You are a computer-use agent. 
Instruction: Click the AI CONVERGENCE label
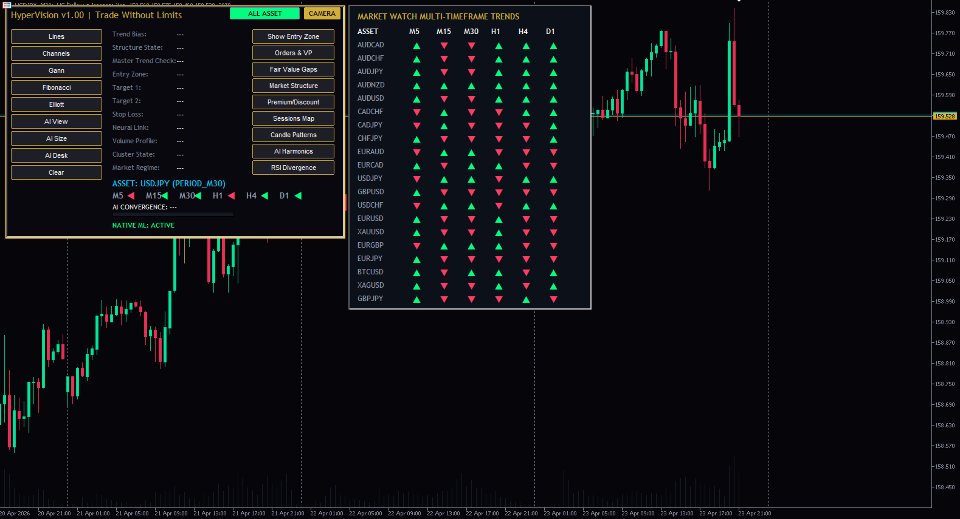(144, 207)
